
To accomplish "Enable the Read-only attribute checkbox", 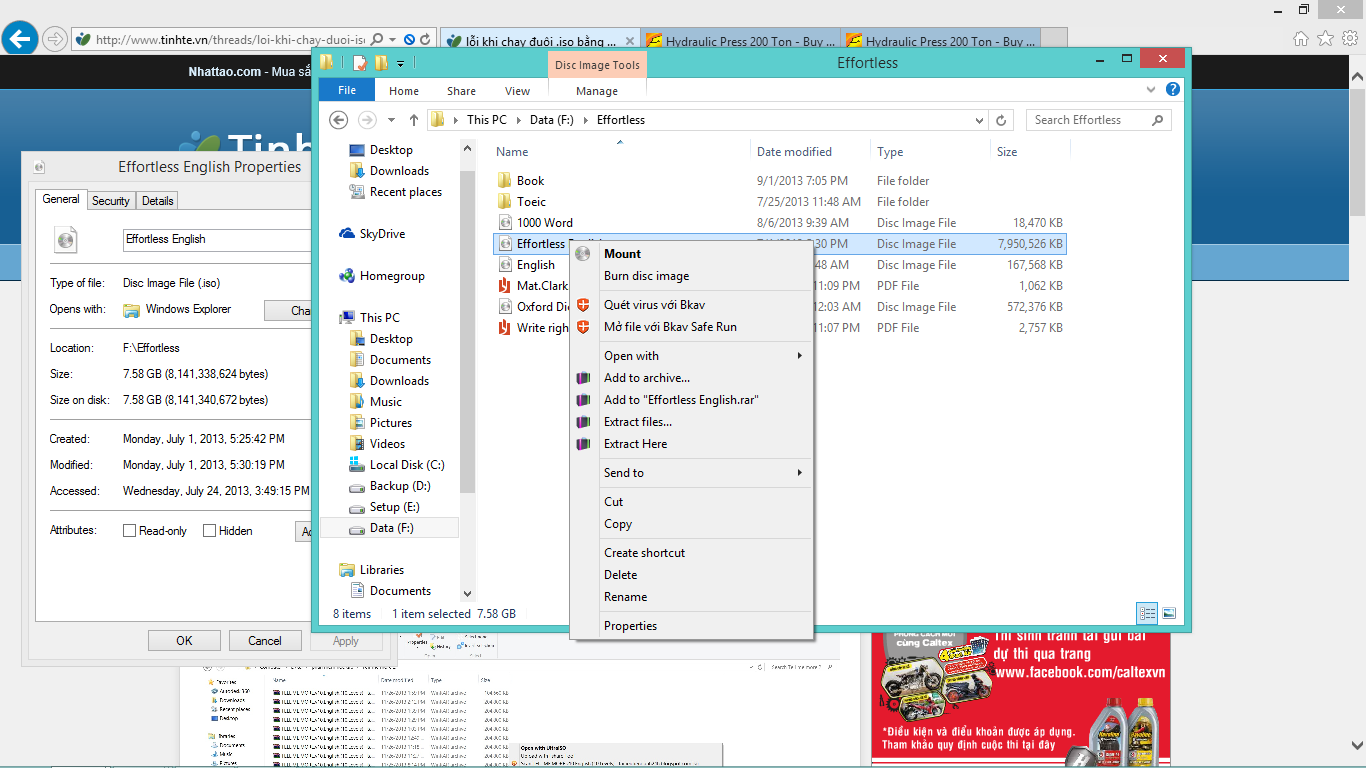I will (x=129, y=531).
